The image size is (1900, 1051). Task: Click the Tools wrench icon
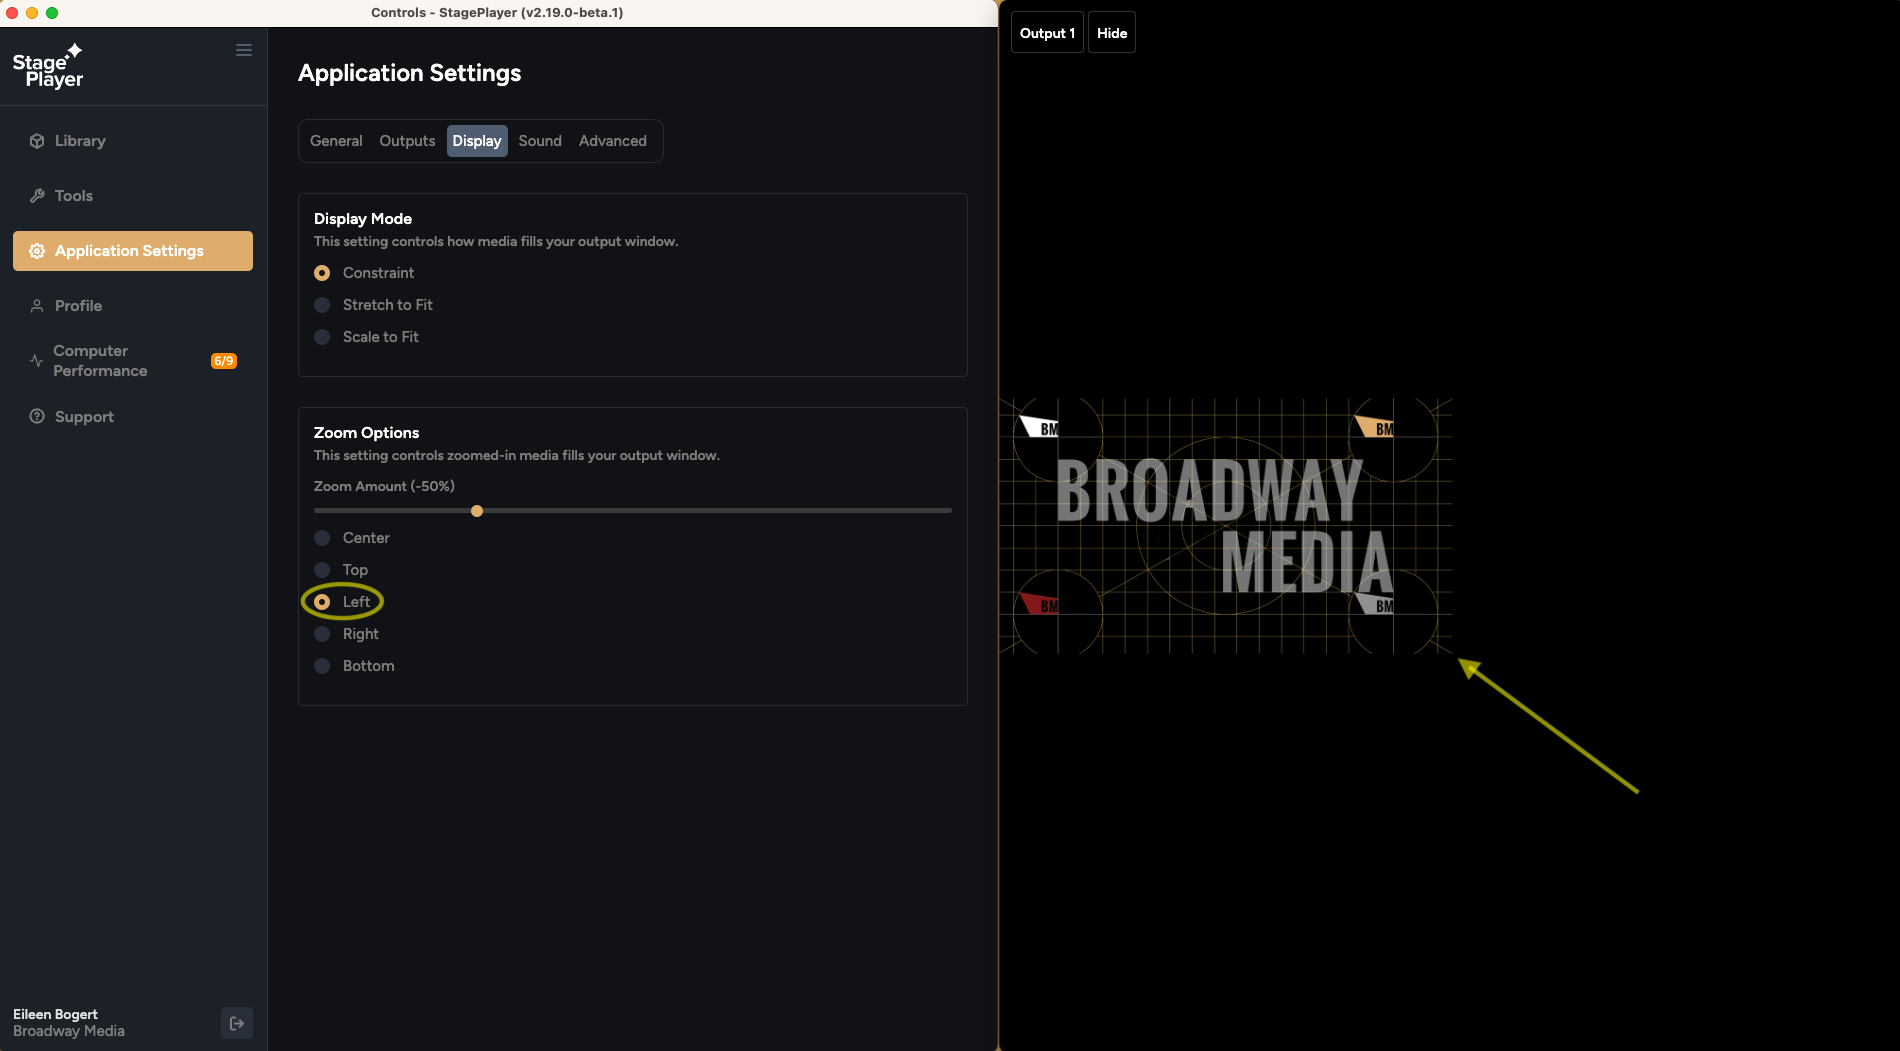coord(37,196)
